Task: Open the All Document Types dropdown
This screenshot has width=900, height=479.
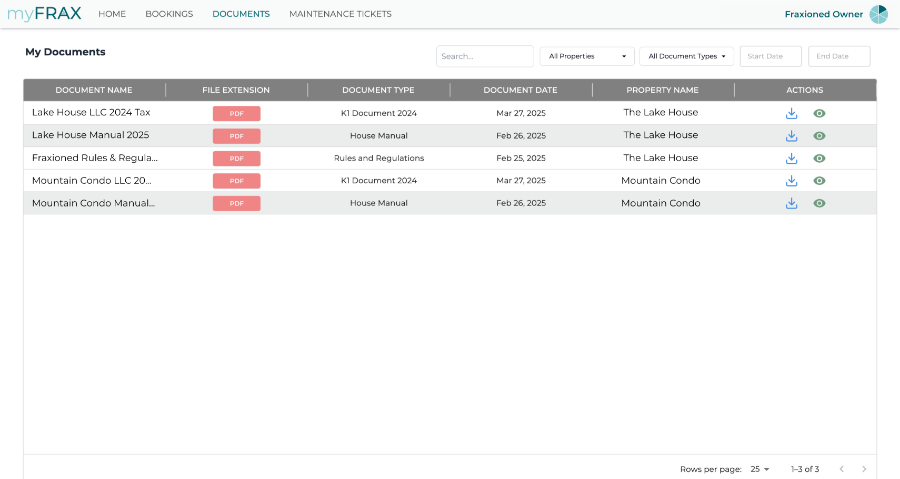Action: coord(686,56)
